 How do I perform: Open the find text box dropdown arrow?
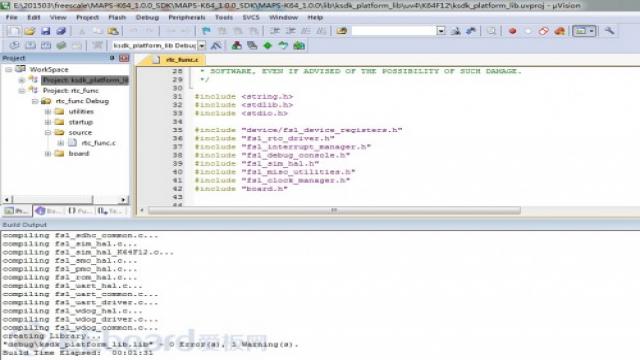click(441, 31)
